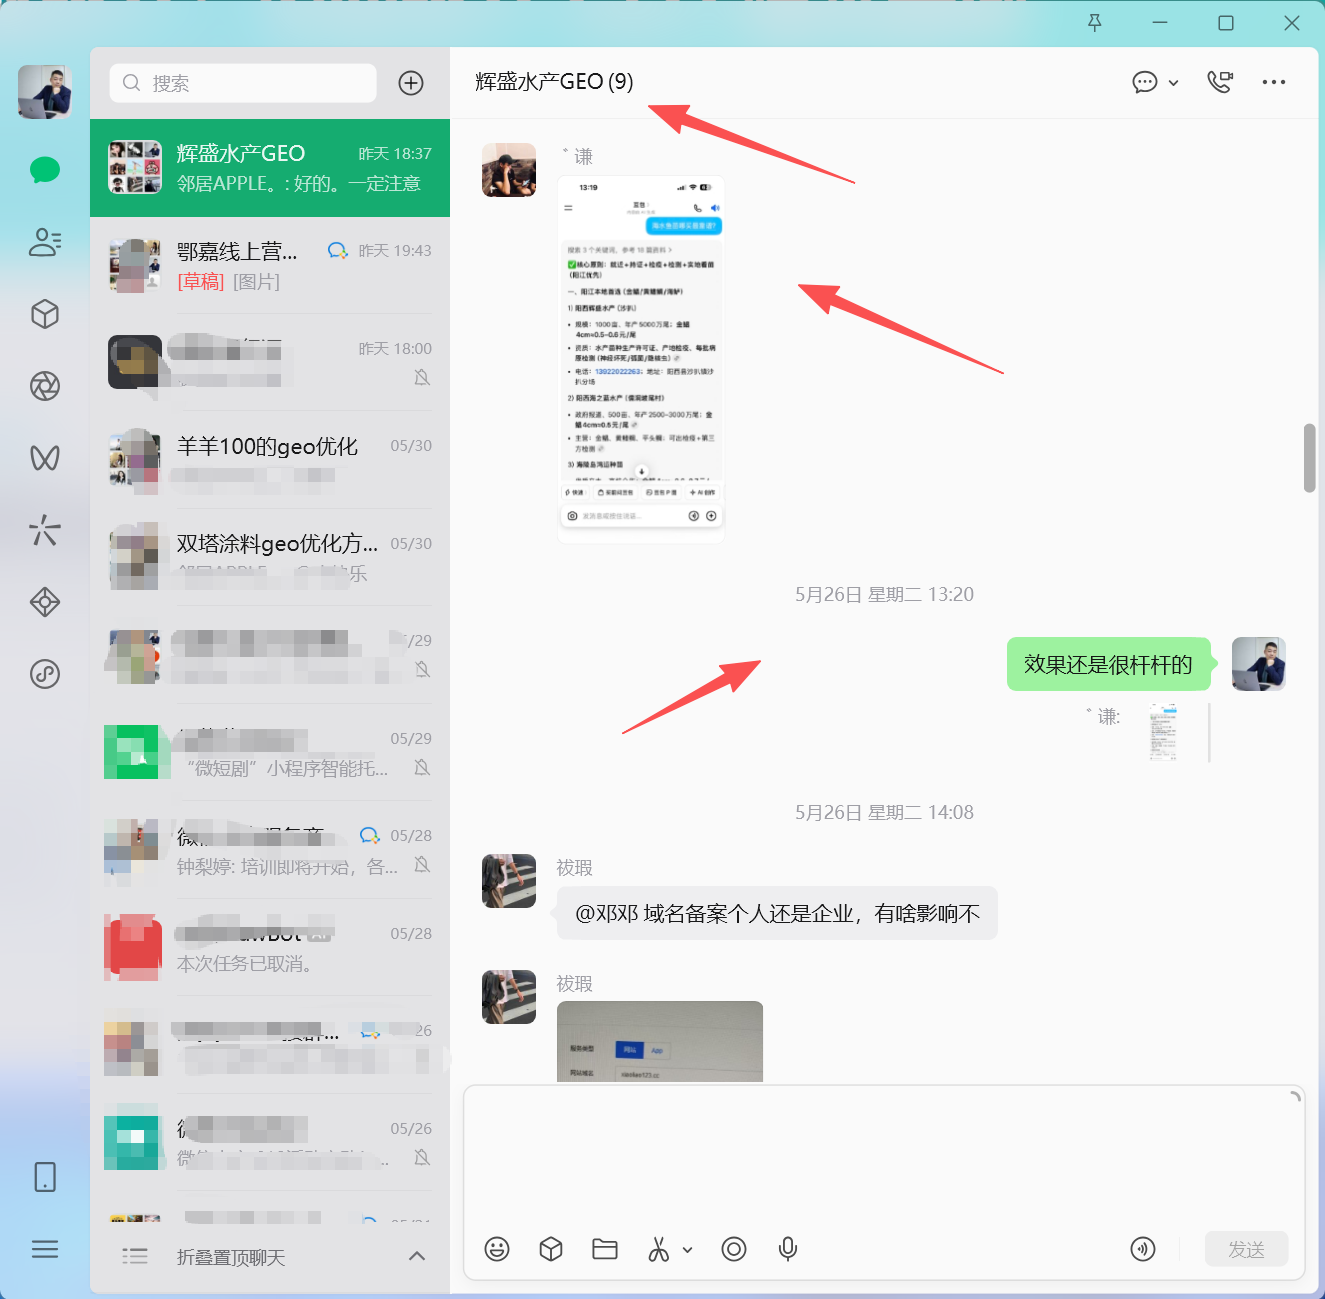
Task: Open the emoji picker
Action: coord(497,1249)
